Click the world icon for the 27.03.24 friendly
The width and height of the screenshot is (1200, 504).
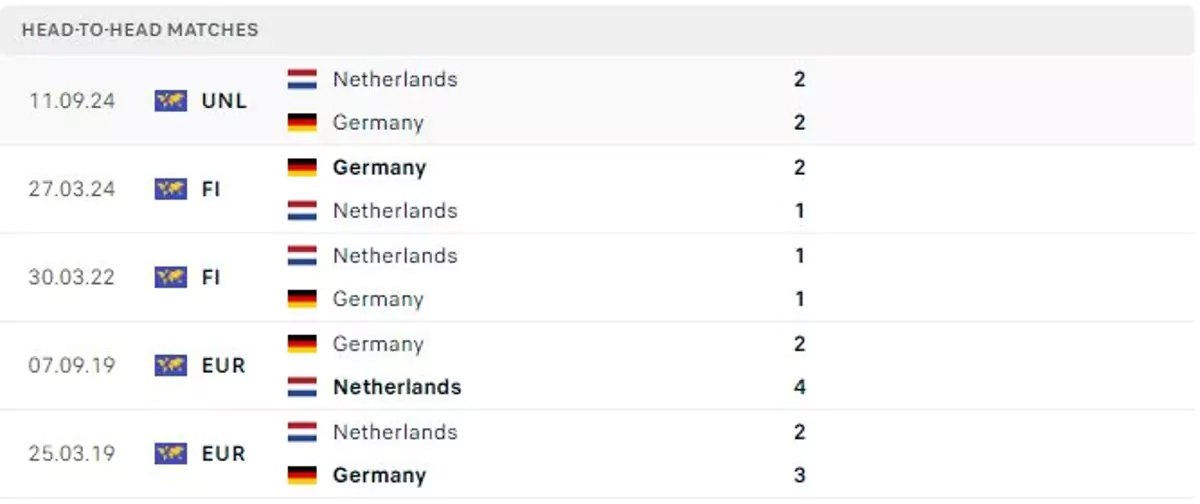click(170, 189)
